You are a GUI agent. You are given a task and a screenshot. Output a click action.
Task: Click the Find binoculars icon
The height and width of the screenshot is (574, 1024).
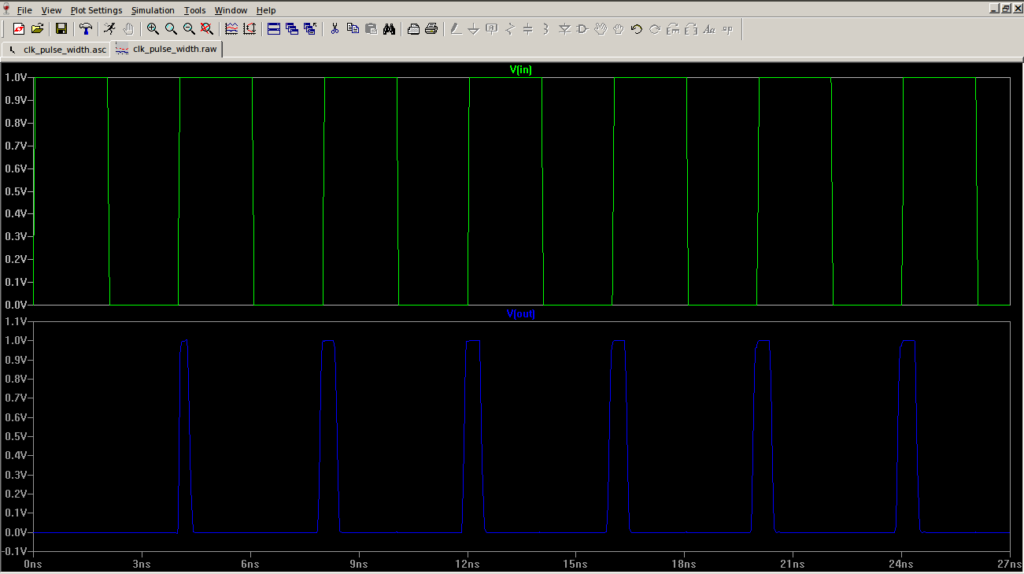tap(389, 29)
